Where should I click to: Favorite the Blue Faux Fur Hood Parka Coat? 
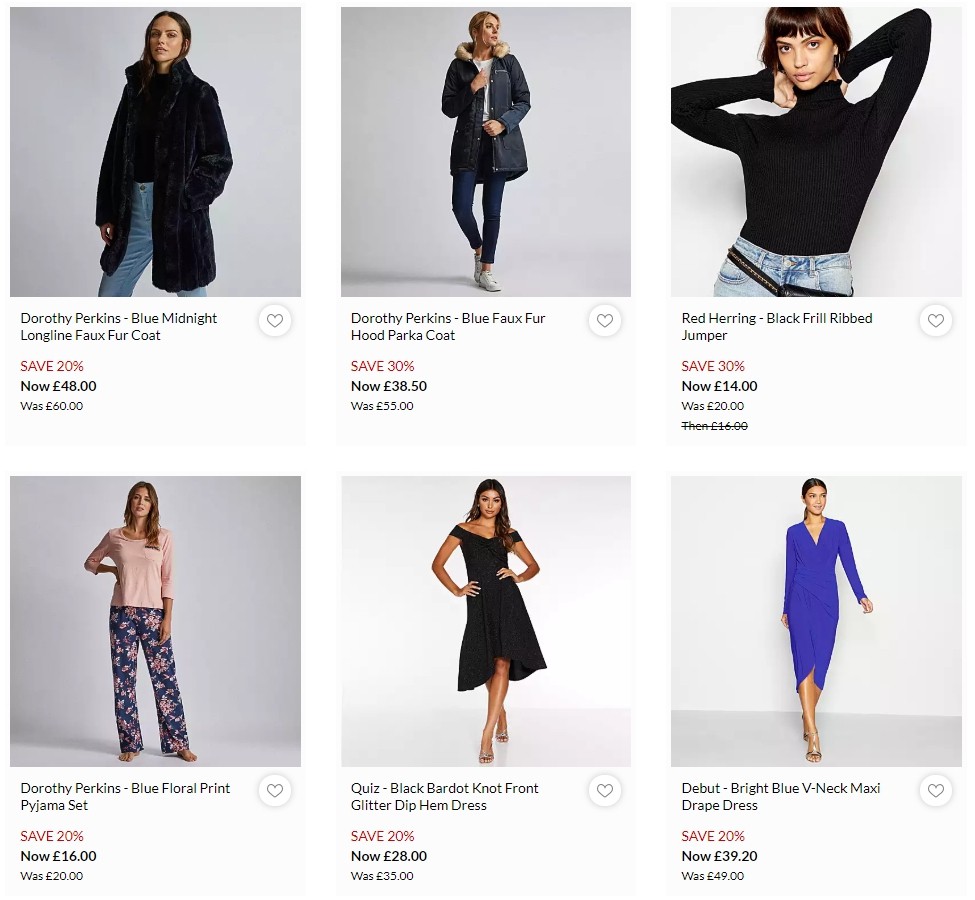pos(605,321)
